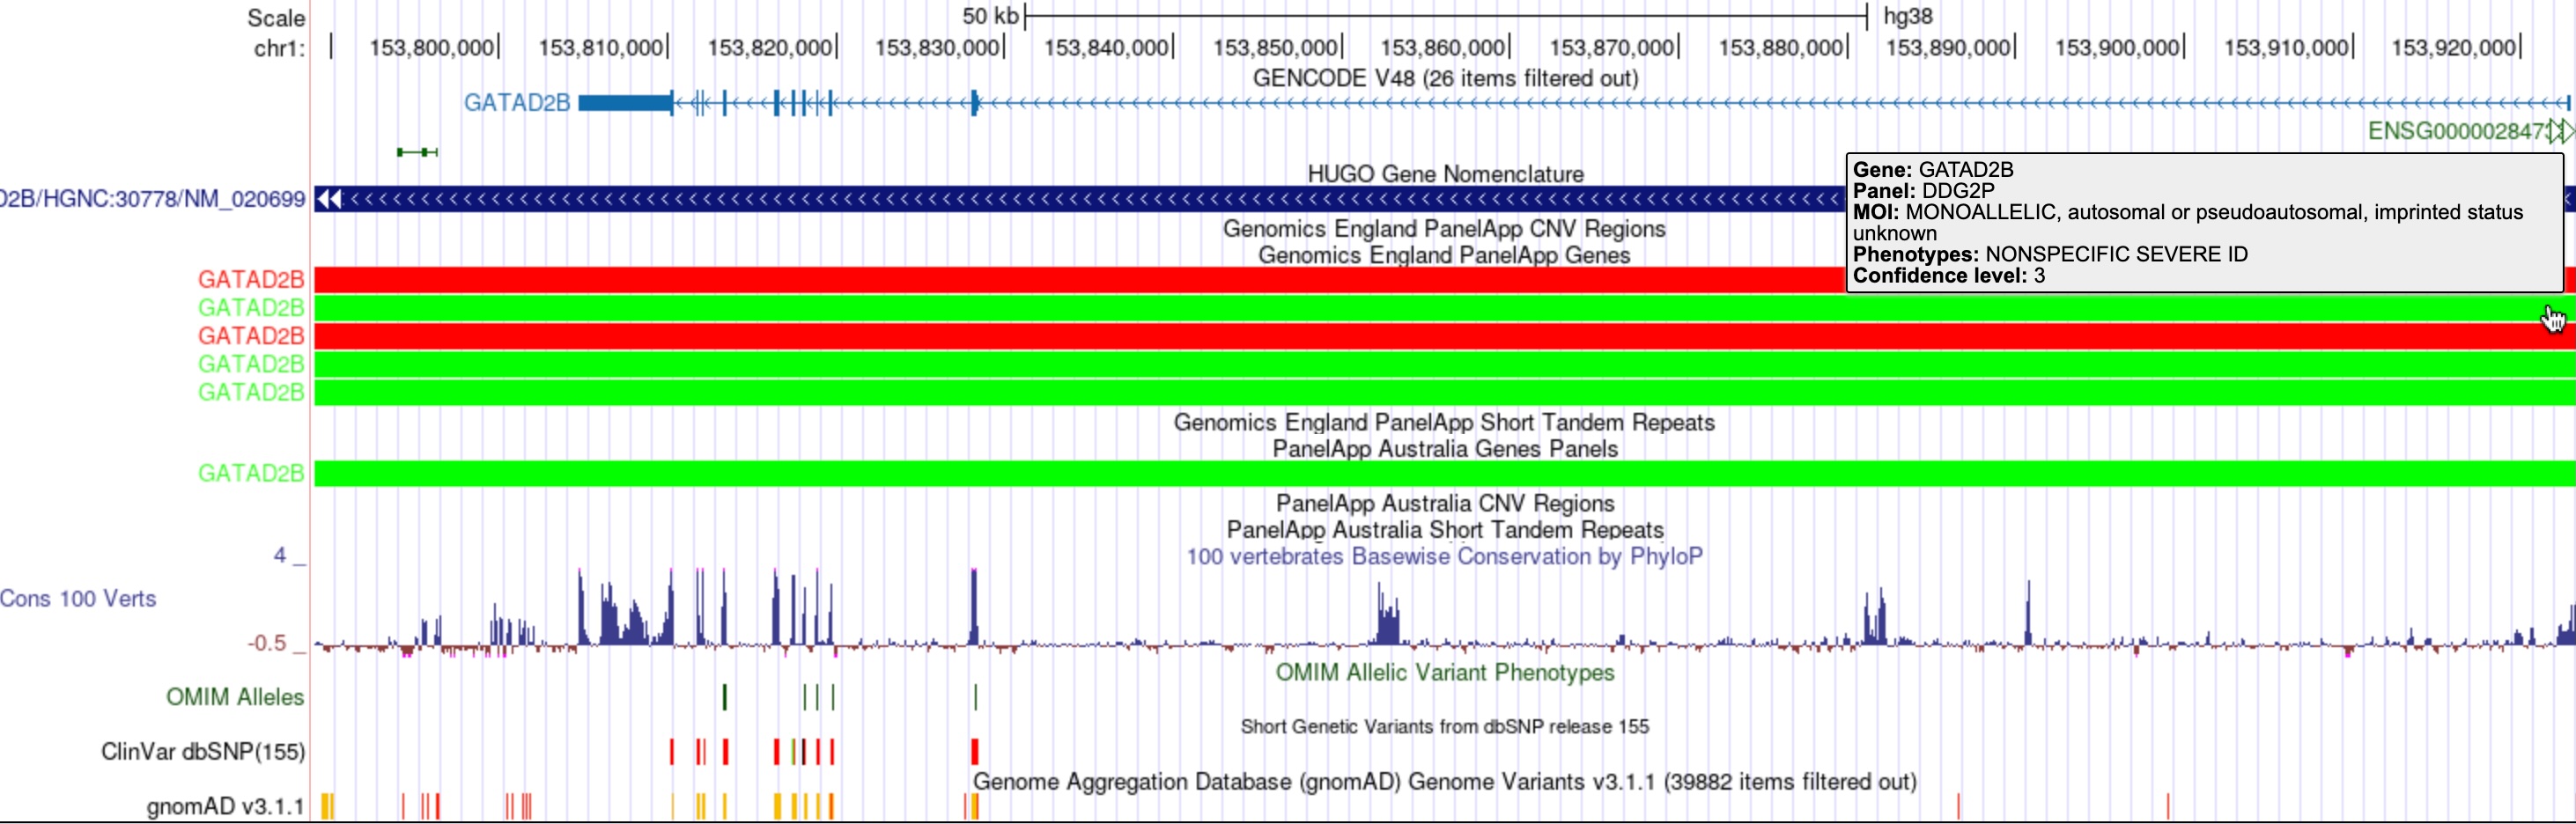Toggle the second red GATAD2B confidence bar
Viewport: 2576px width, 824px height.
(x=800, y=336)
